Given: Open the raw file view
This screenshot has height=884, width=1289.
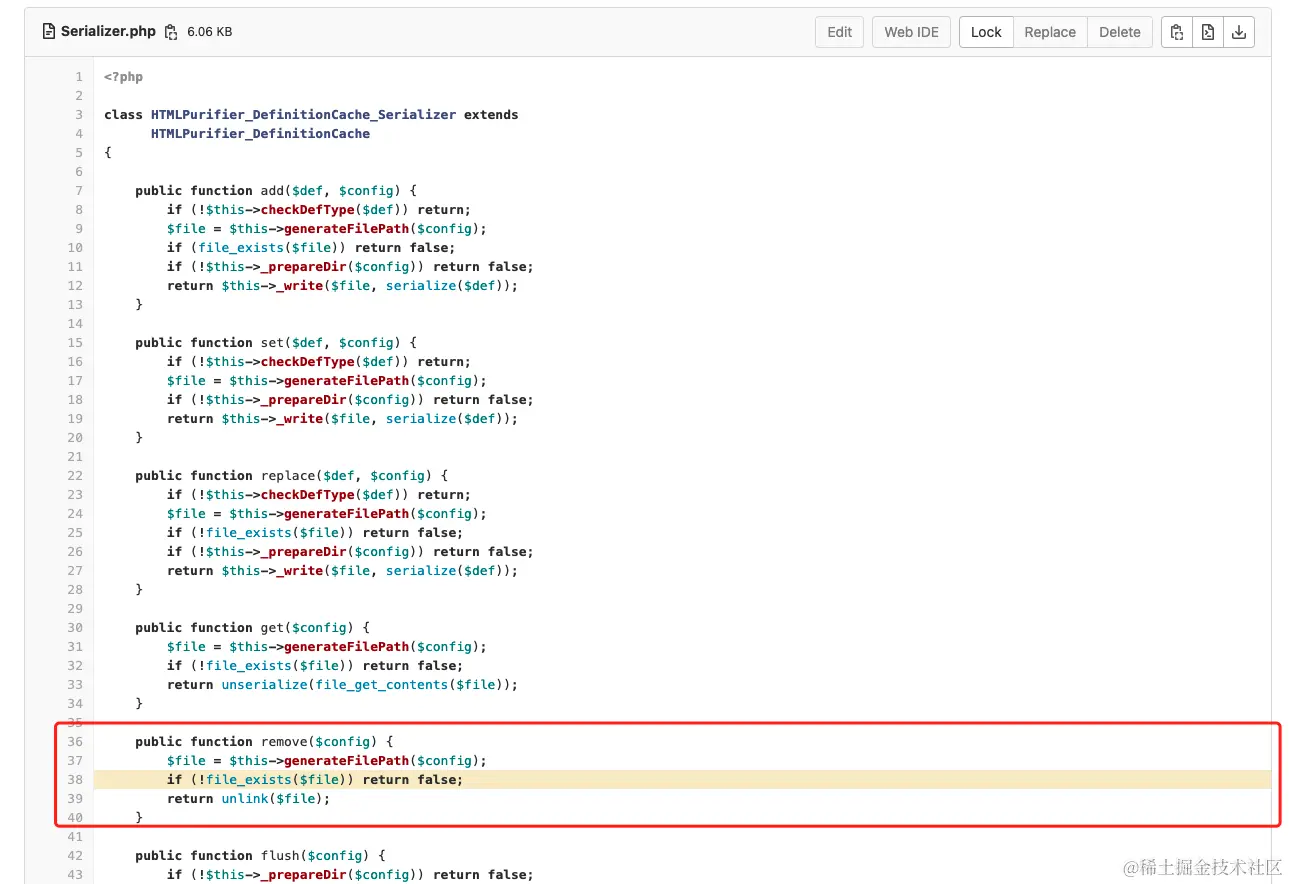Looking at the screenshot, I should [x=1208, y=32].
